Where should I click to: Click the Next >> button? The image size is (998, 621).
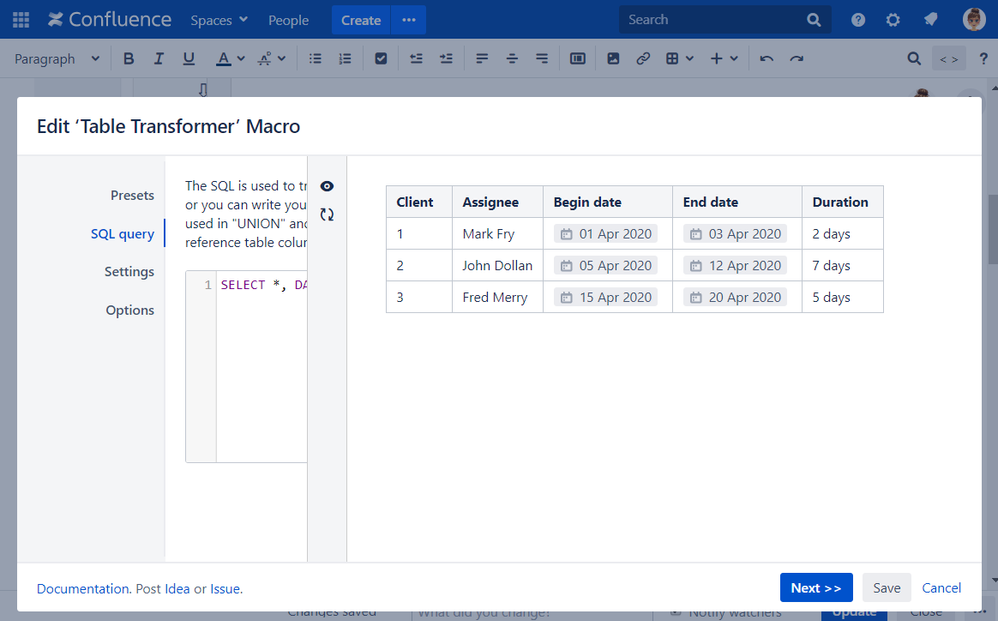click(x=816, y=588)
